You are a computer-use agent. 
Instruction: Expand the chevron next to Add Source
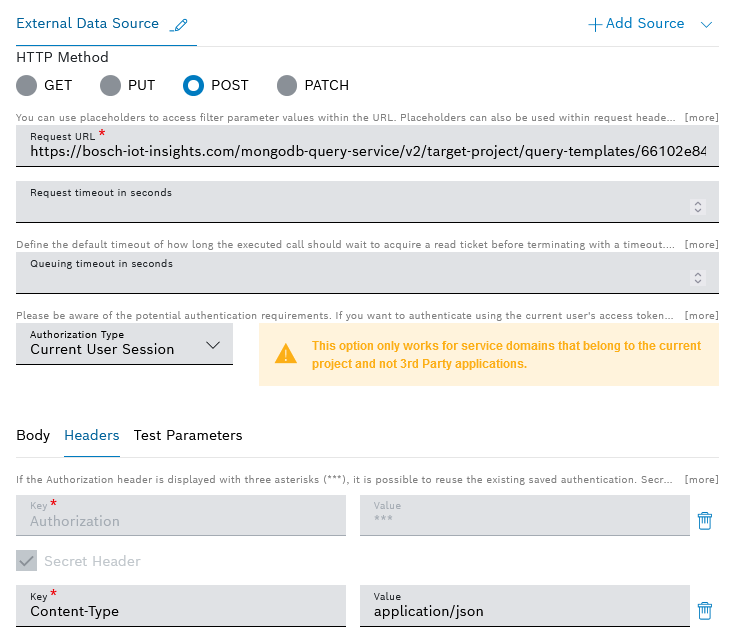707,24
